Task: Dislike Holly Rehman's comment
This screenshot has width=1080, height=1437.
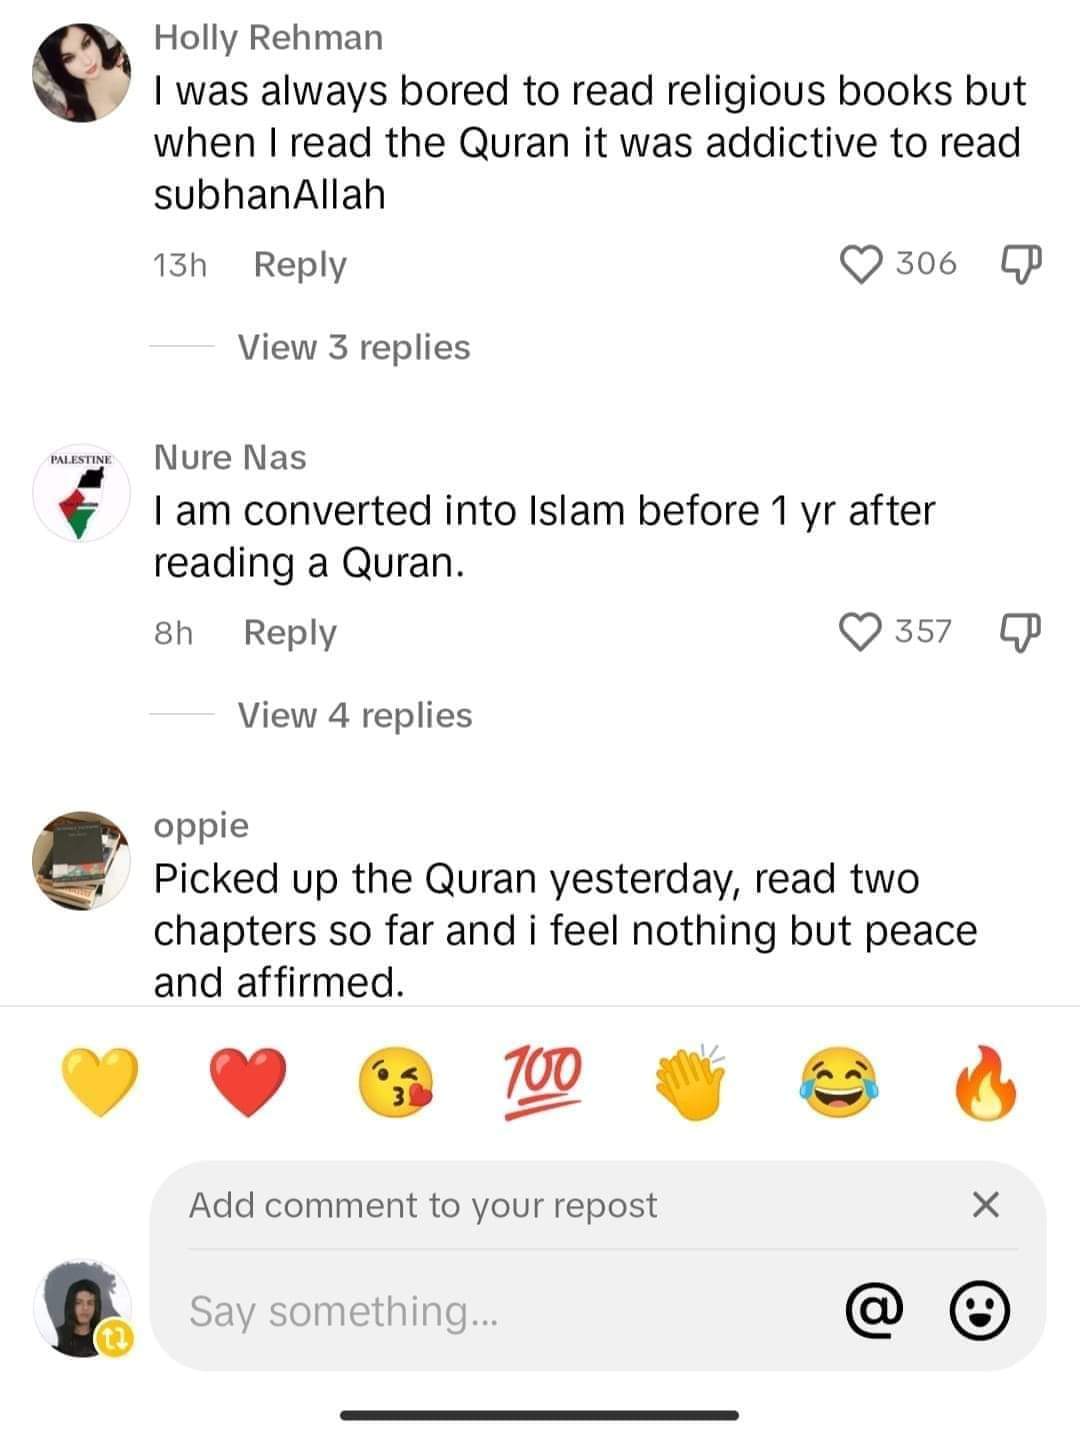Action: coord(1021,264)
